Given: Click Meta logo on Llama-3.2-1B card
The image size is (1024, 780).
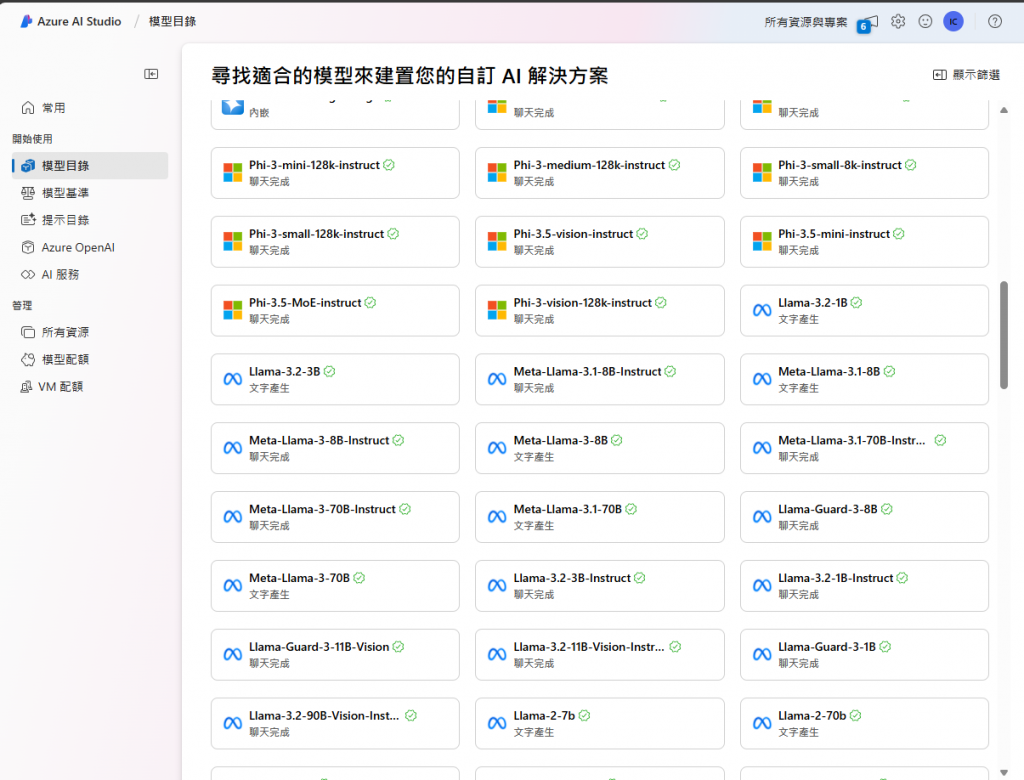Looking at the screenshot, I should (x=762, y=310).
